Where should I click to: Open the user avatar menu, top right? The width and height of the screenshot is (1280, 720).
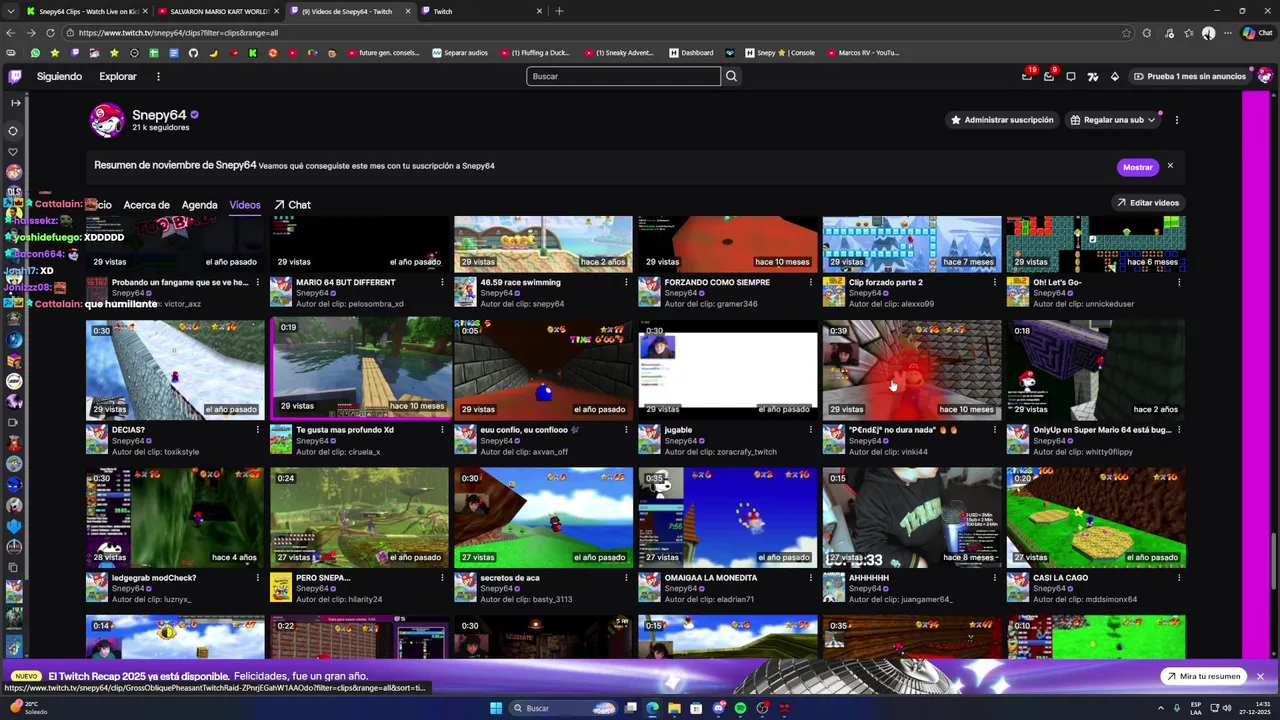click(x=1265, y=76)
